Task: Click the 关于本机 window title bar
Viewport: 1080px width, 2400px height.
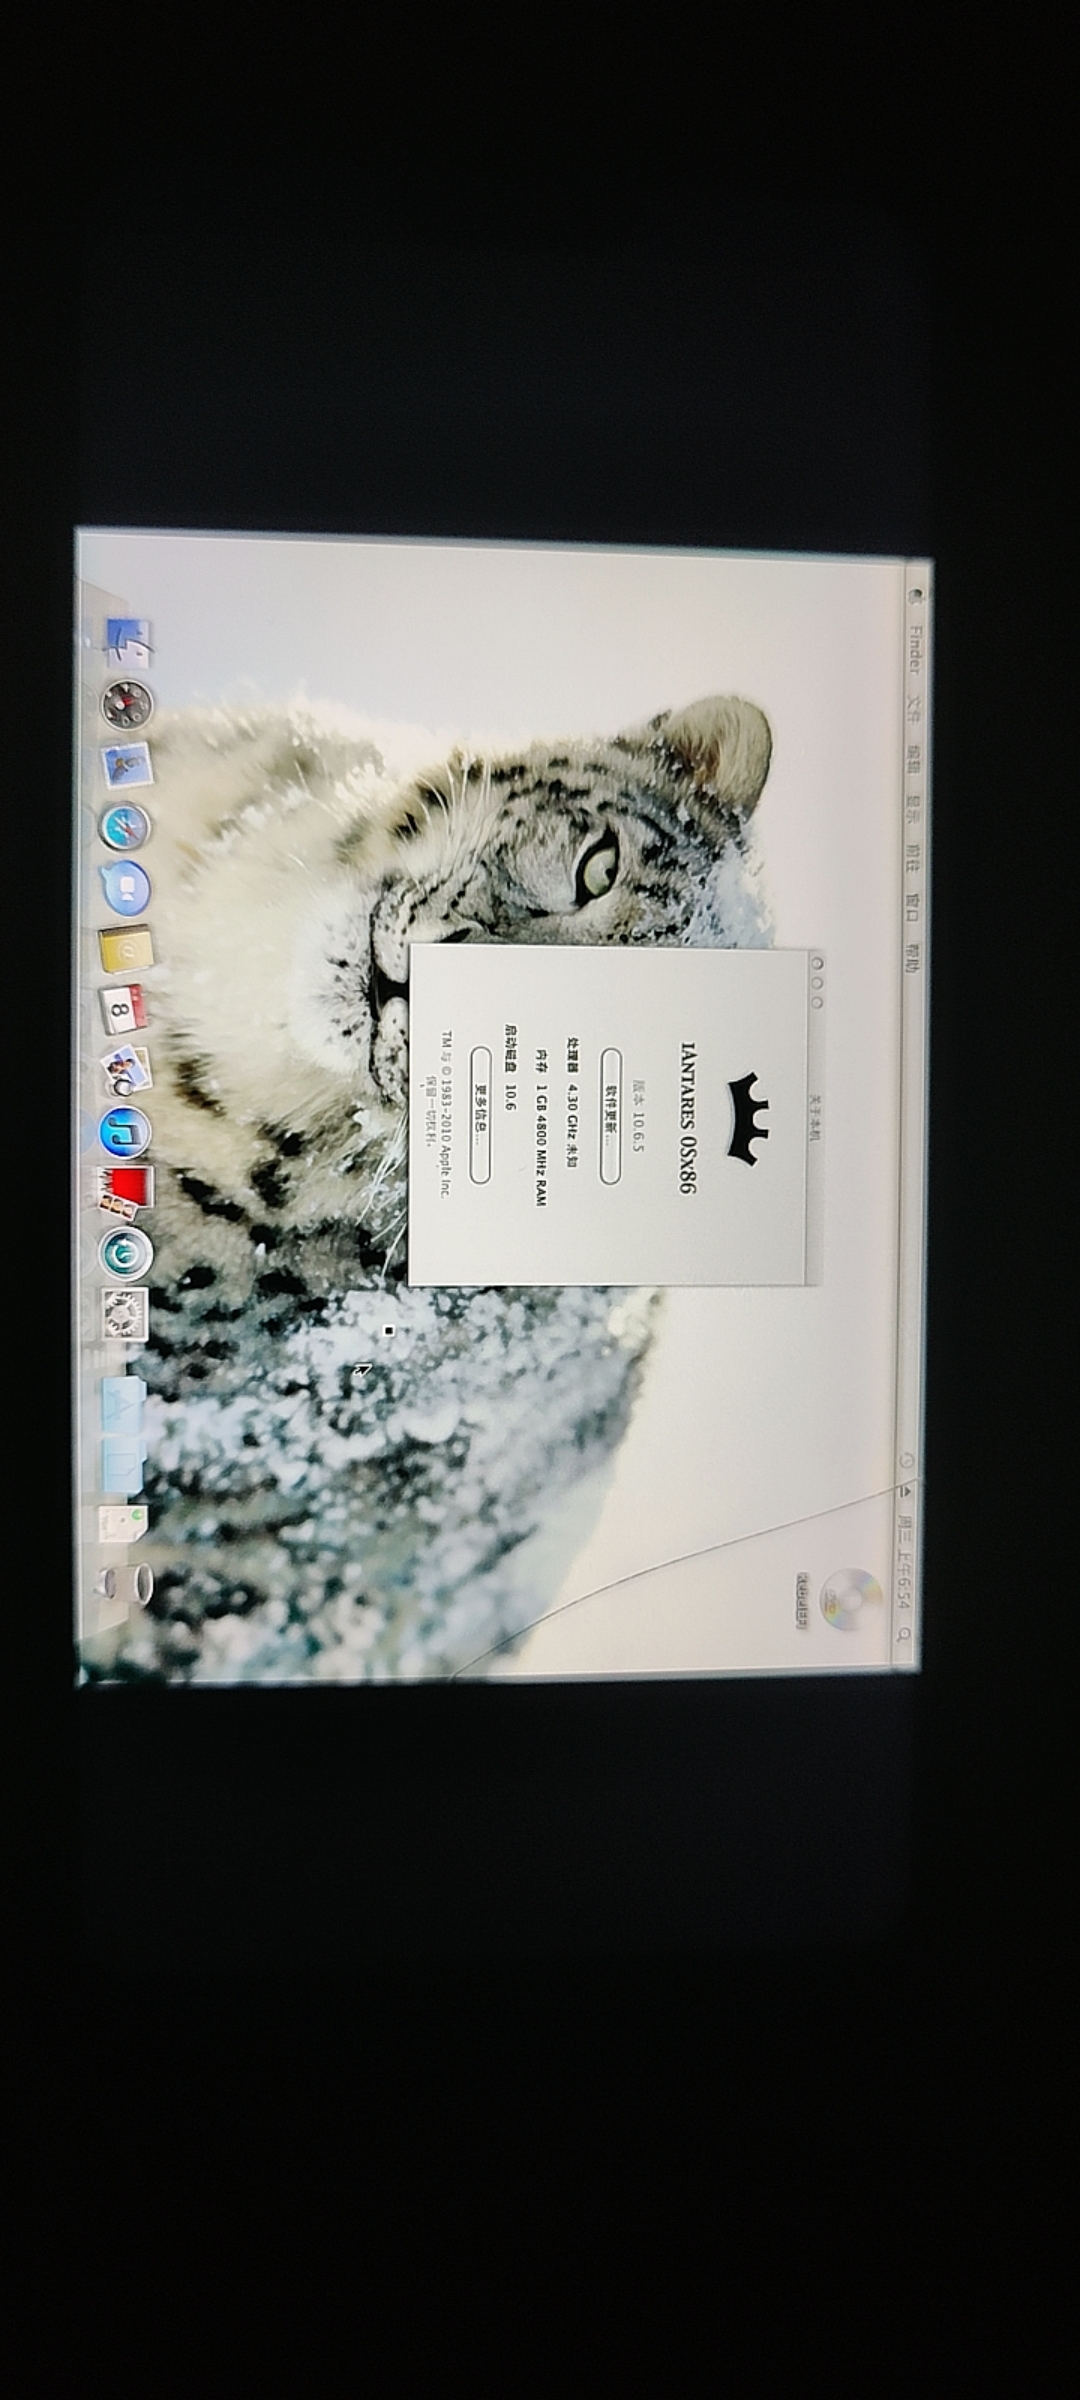Action: pyautogui.click(x=816, y=1117)
